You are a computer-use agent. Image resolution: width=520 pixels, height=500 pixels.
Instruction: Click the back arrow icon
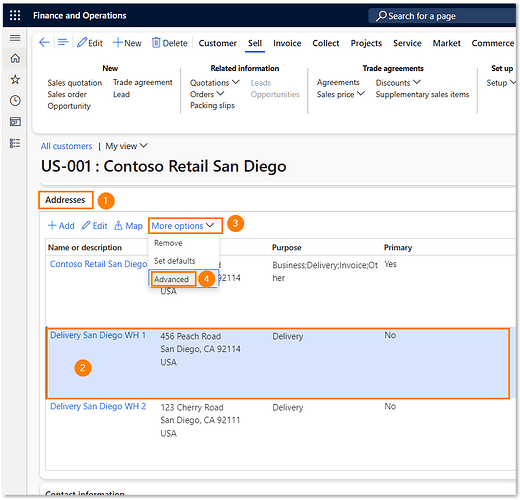(x=44, y=43)
